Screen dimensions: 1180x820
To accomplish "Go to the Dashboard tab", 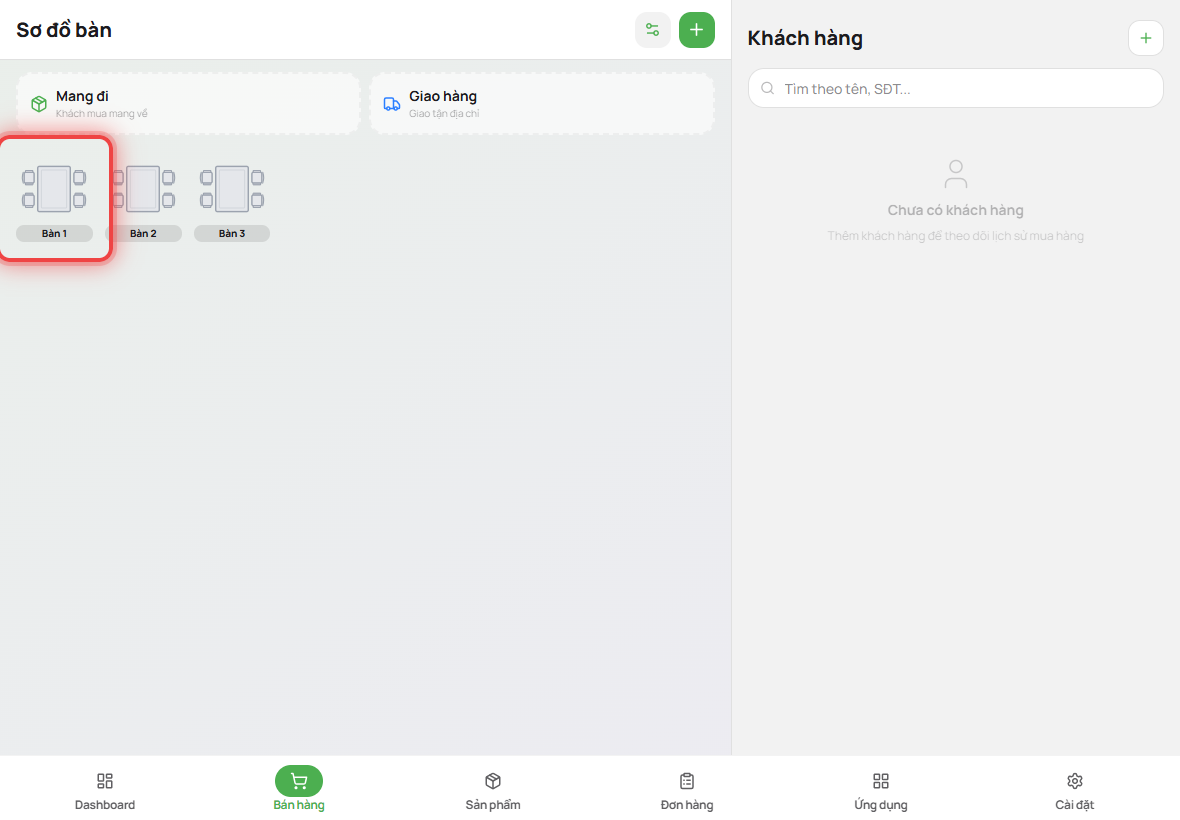I will (105, 791).
